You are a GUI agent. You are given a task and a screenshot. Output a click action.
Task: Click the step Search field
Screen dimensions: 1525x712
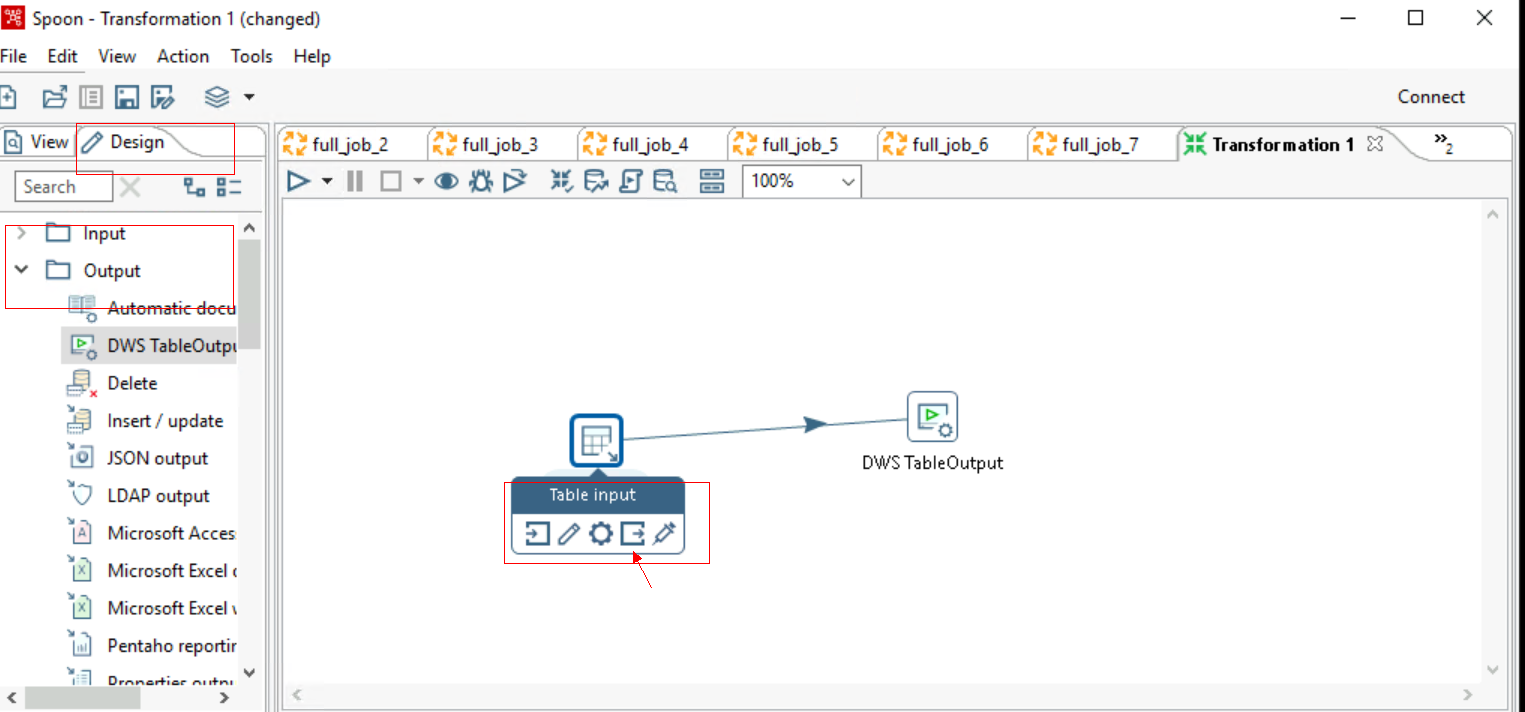click(x=64, y=187)
